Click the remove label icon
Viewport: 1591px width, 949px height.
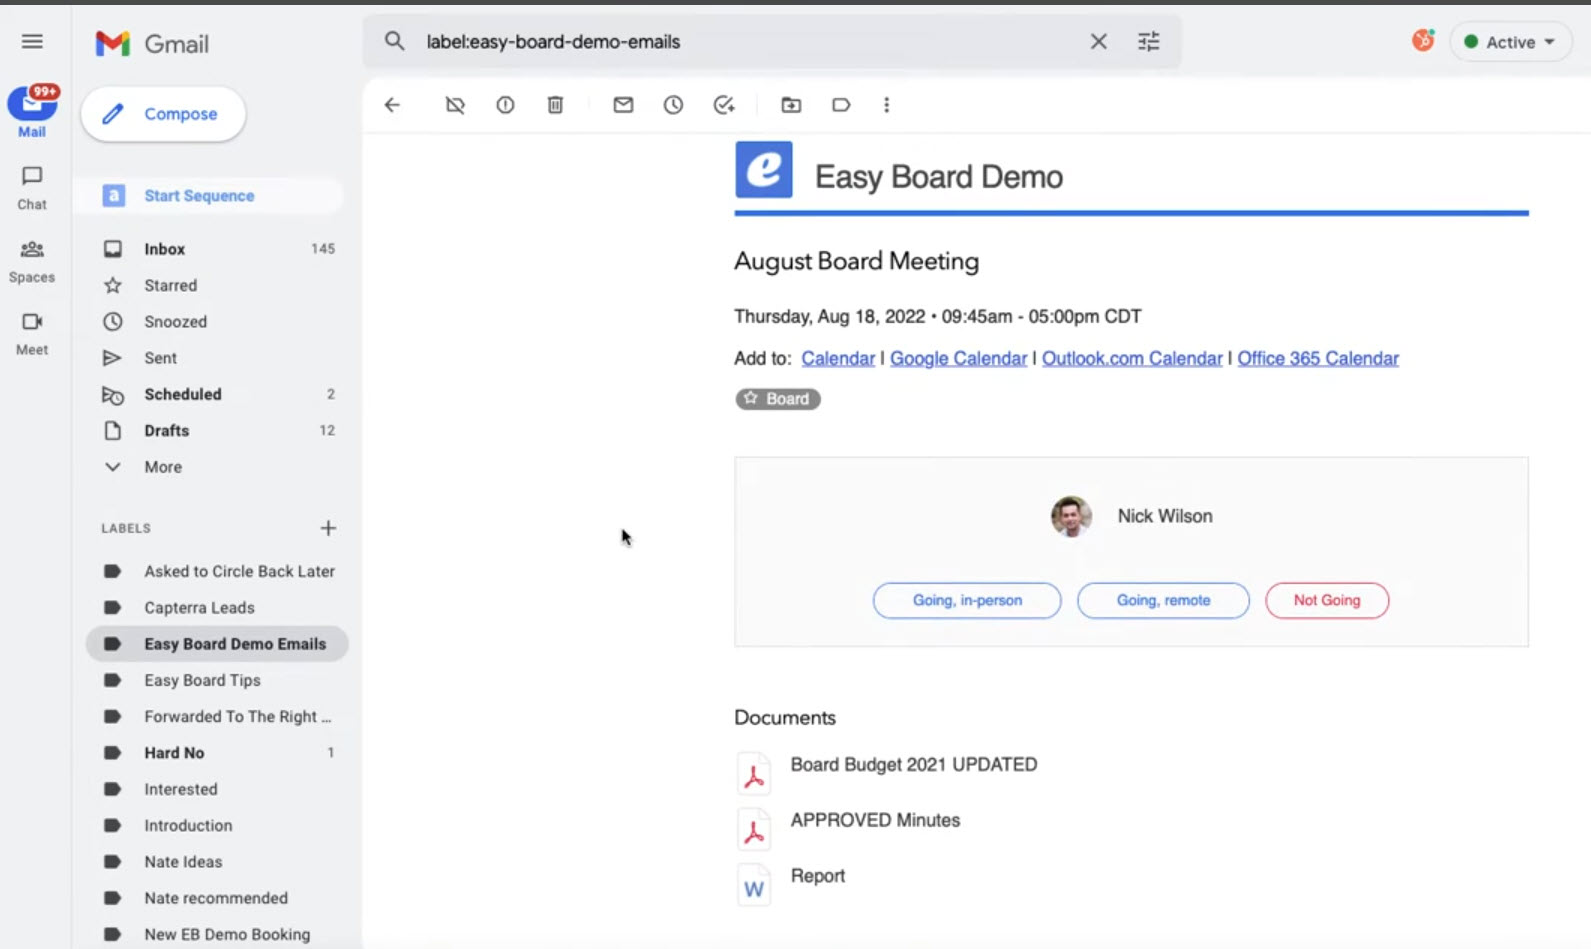455,105
